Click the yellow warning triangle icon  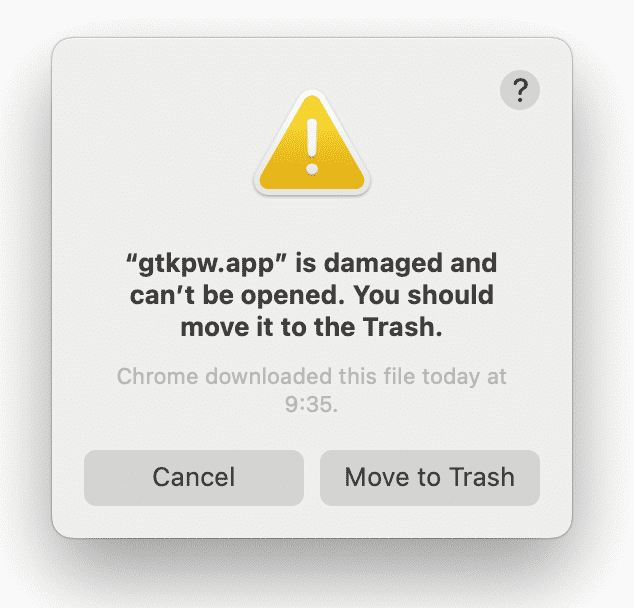click(x=312, y=142)
